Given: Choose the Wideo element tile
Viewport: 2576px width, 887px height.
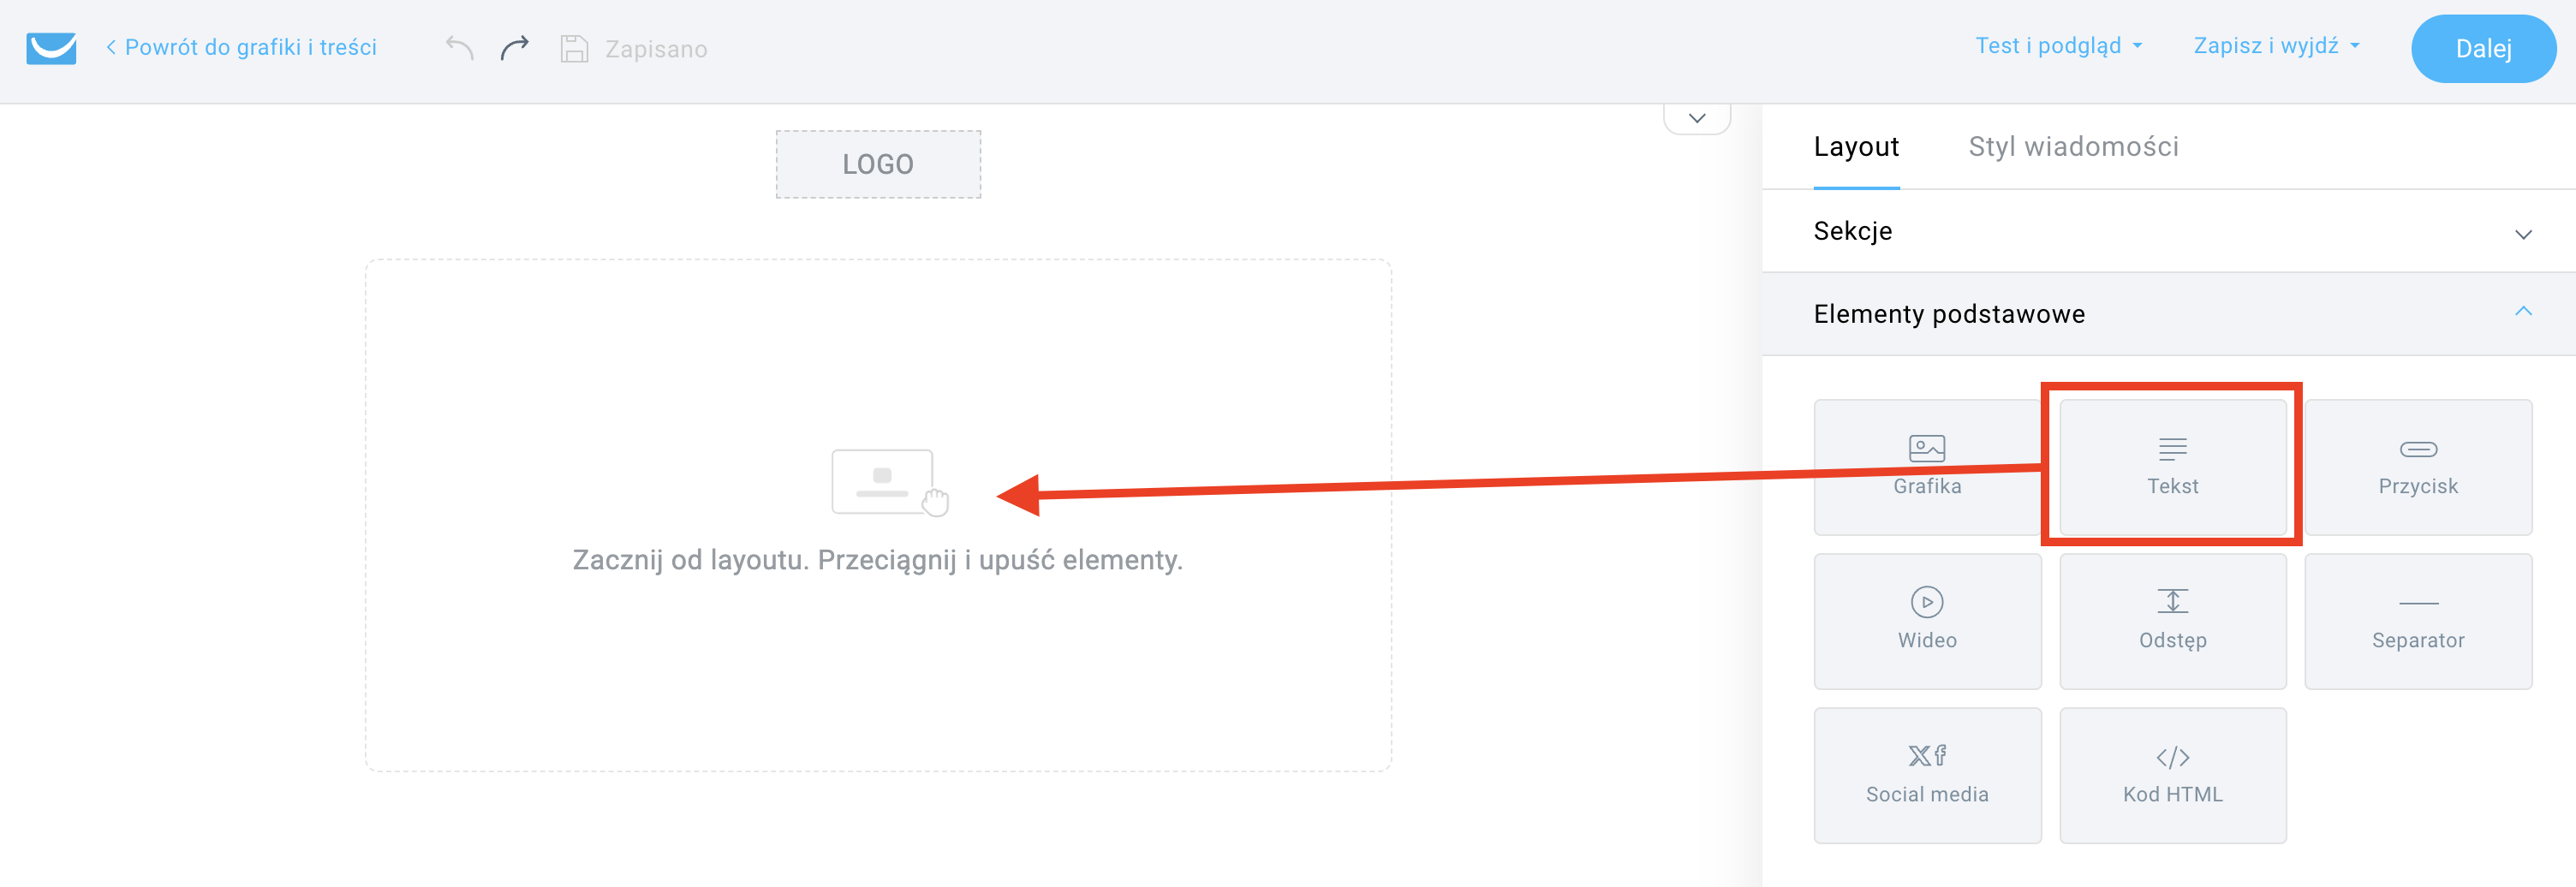Looking at the screenshot, I should pos(1927,621).
